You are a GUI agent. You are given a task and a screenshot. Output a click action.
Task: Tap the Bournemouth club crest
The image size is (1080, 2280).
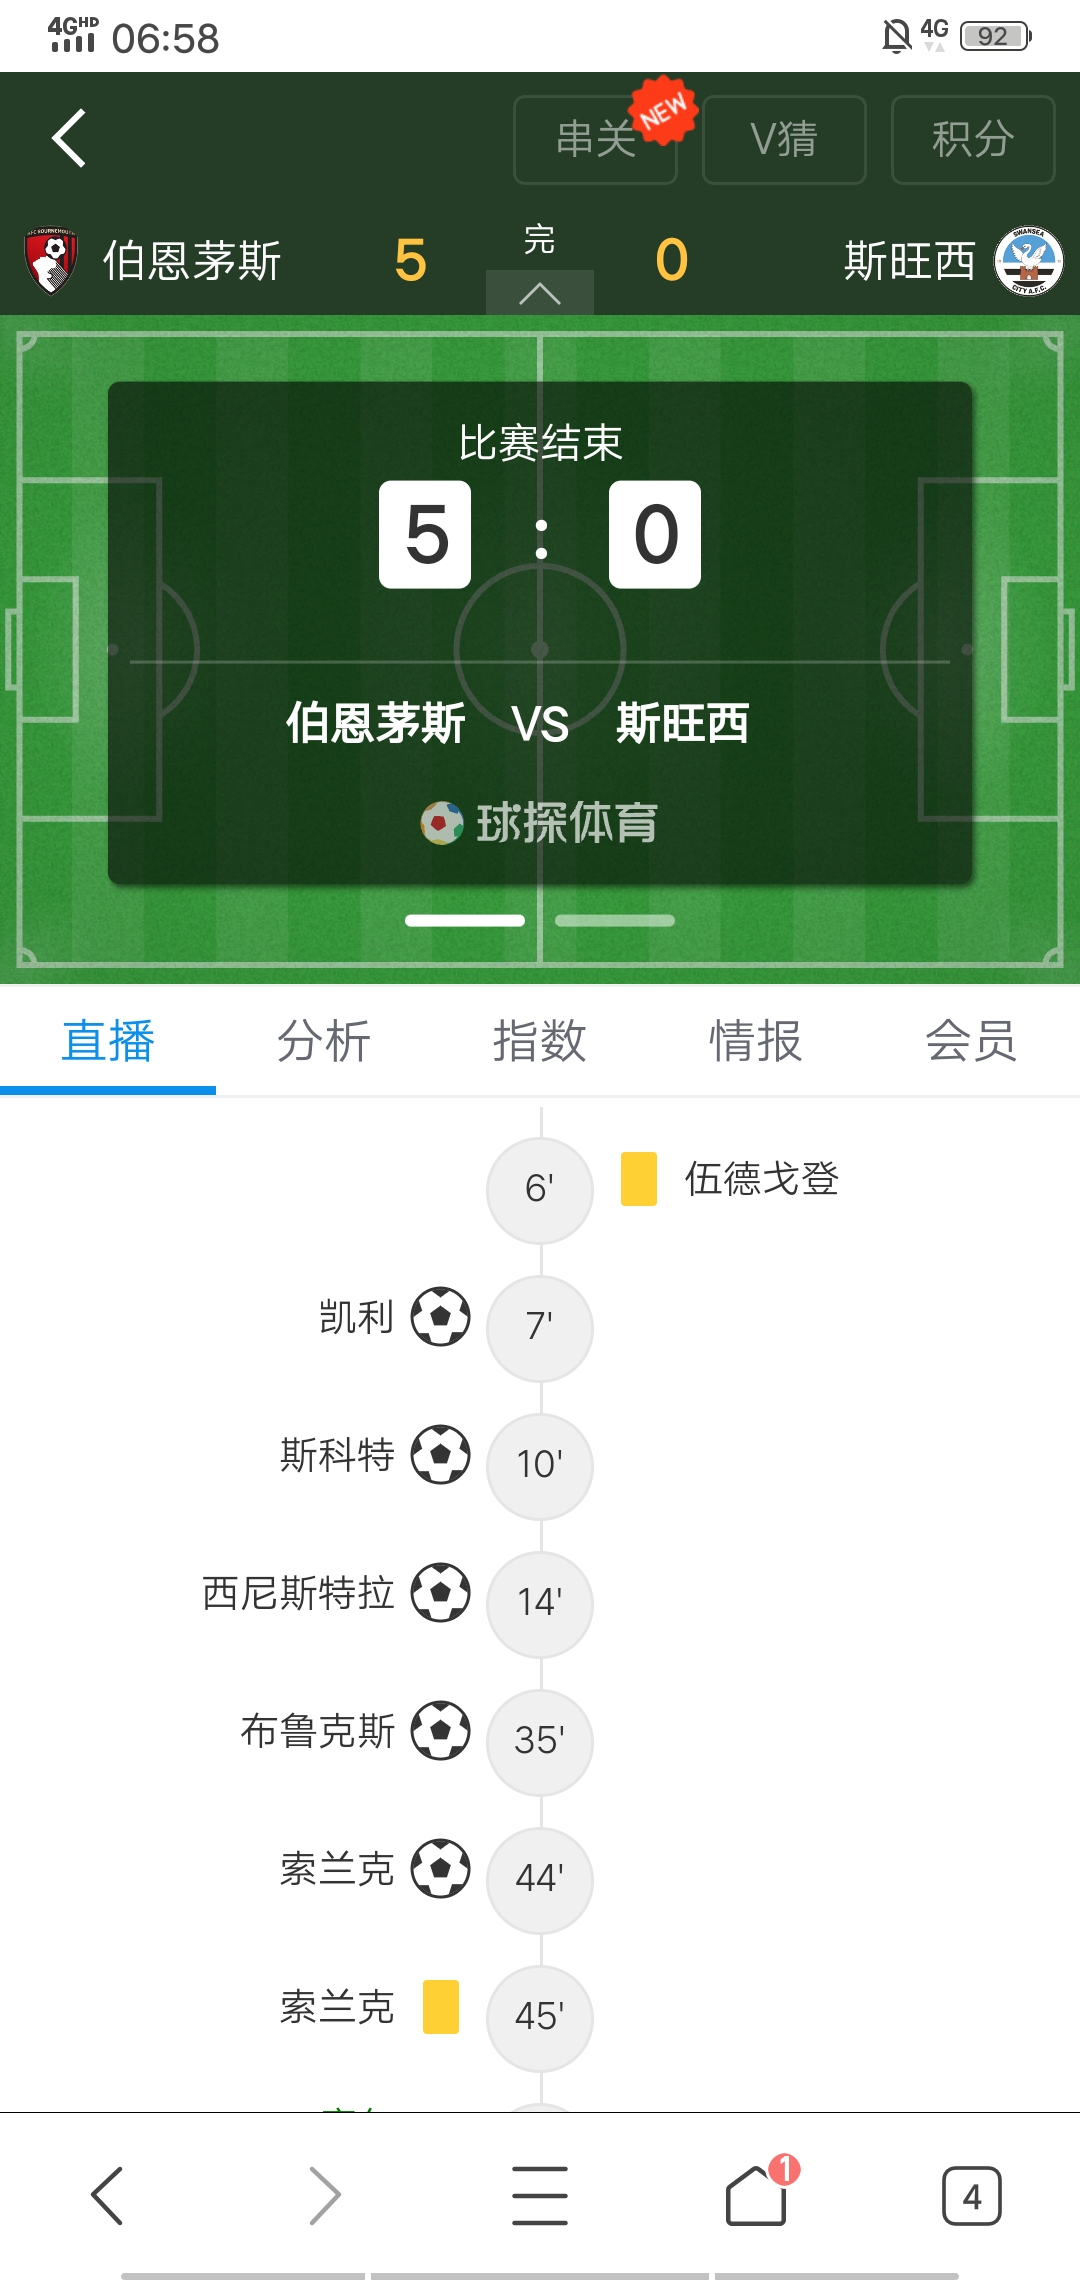click(50, 260)
